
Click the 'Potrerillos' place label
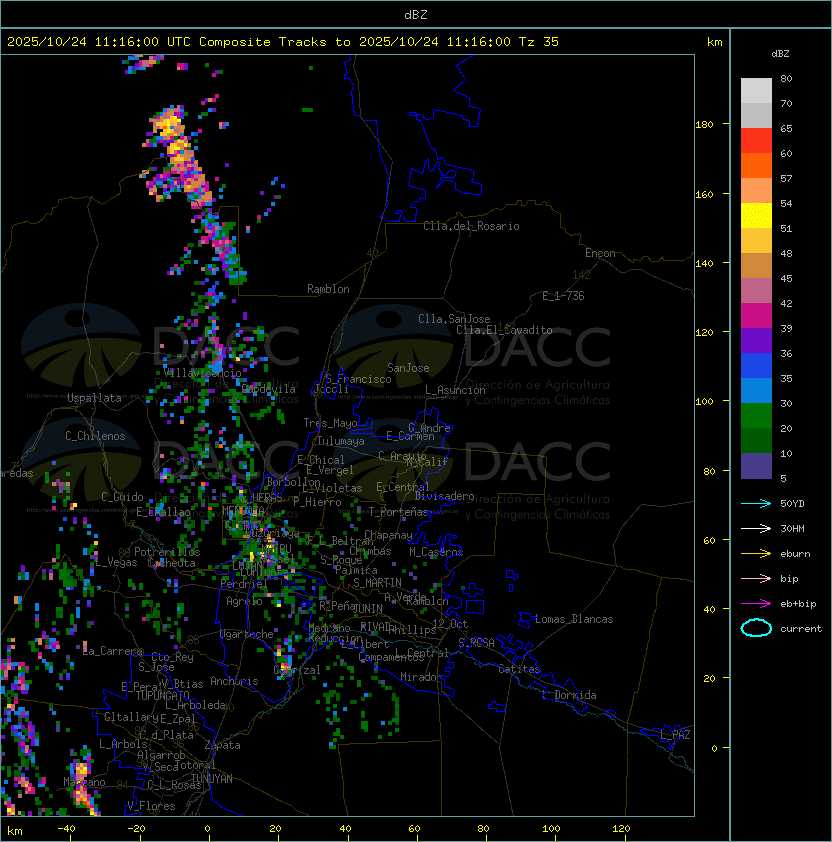(167, 552)
